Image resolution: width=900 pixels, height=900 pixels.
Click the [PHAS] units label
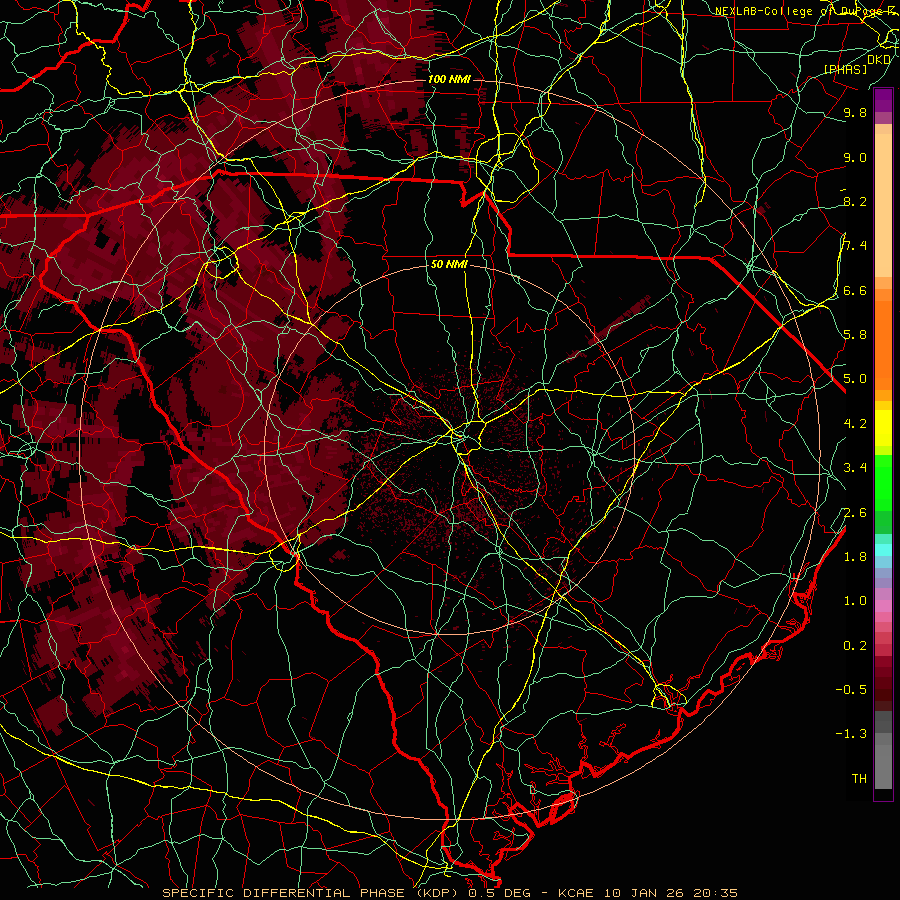click(845, 70)
